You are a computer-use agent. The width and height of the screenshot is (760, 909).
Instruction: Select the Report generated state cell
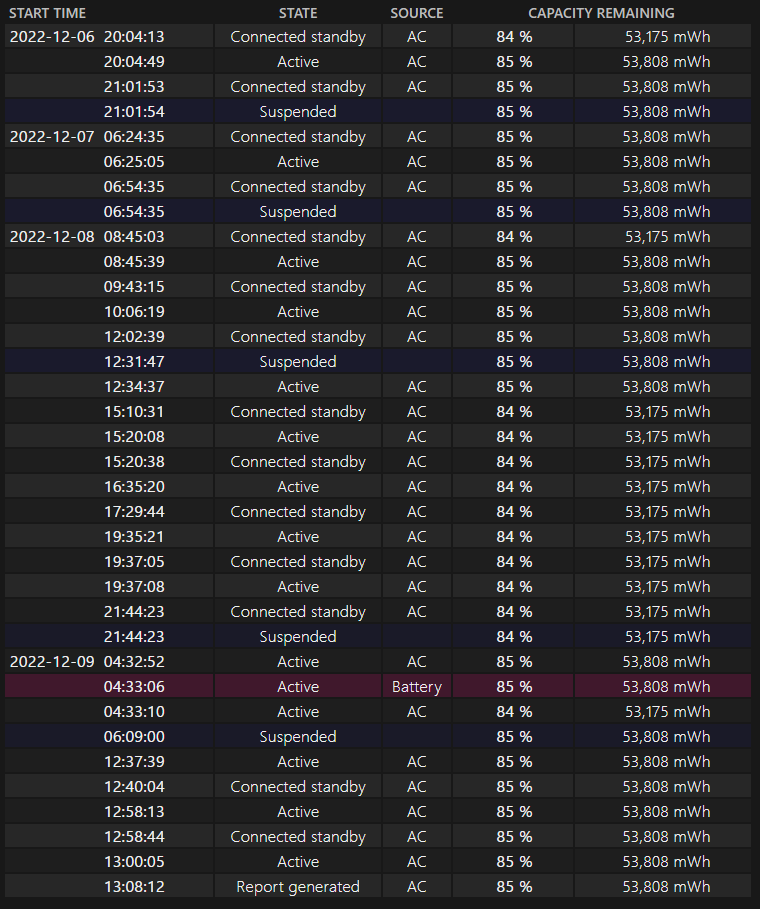tap(298, 887)
